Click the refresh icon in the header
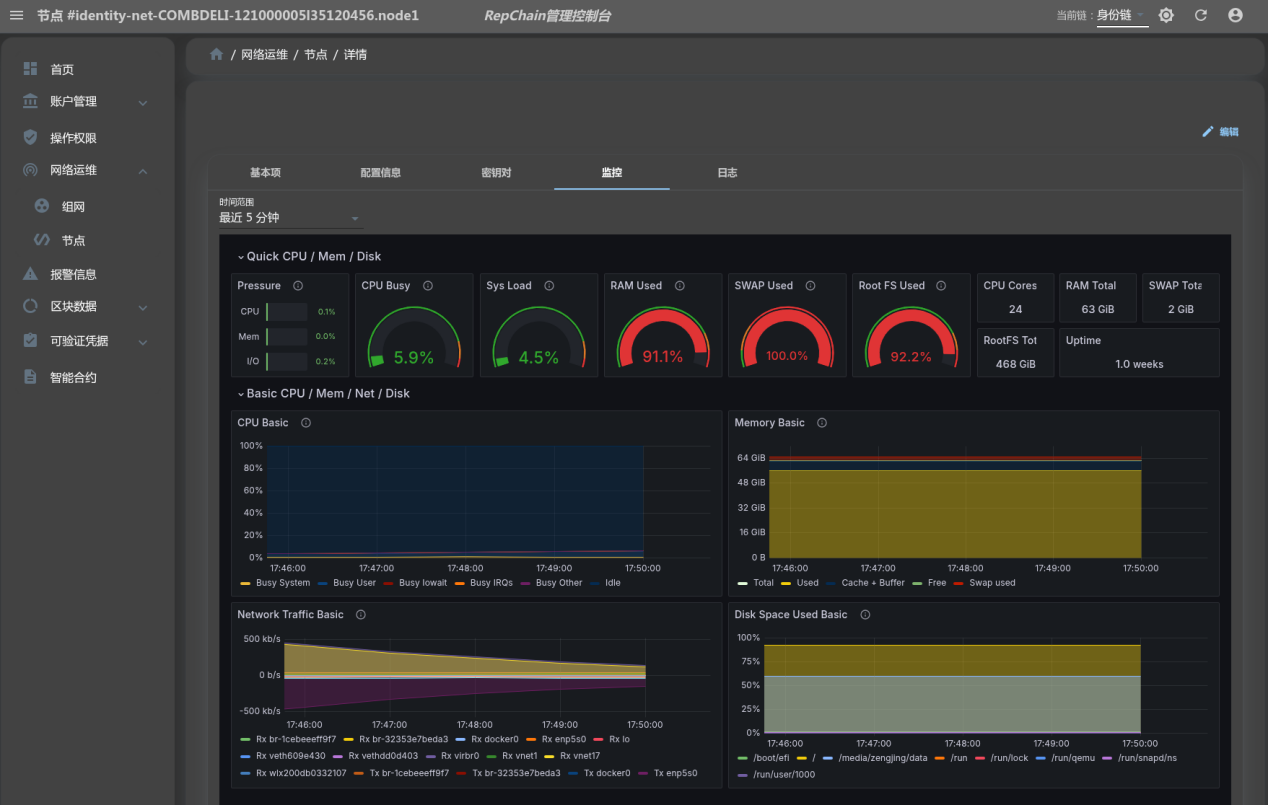Screen dimensions: 1268x805 tap(1201, 15)
